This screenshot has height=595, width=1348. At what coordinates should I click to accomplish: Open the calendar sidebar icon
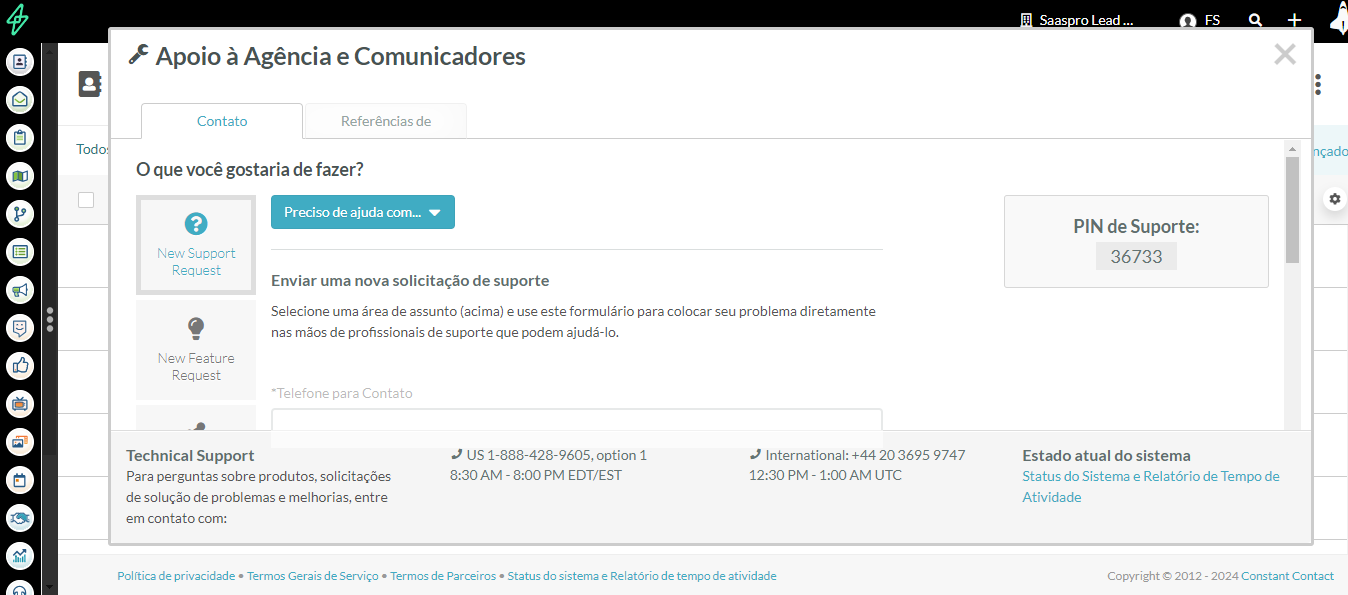20,480
